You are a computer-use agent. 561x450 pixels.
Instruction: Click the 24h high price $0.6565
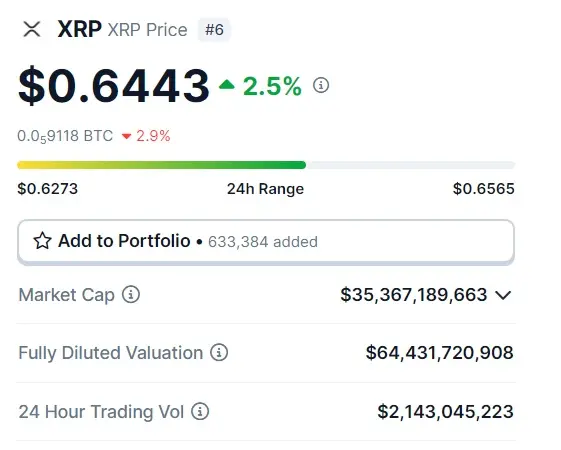coord(484,189)
